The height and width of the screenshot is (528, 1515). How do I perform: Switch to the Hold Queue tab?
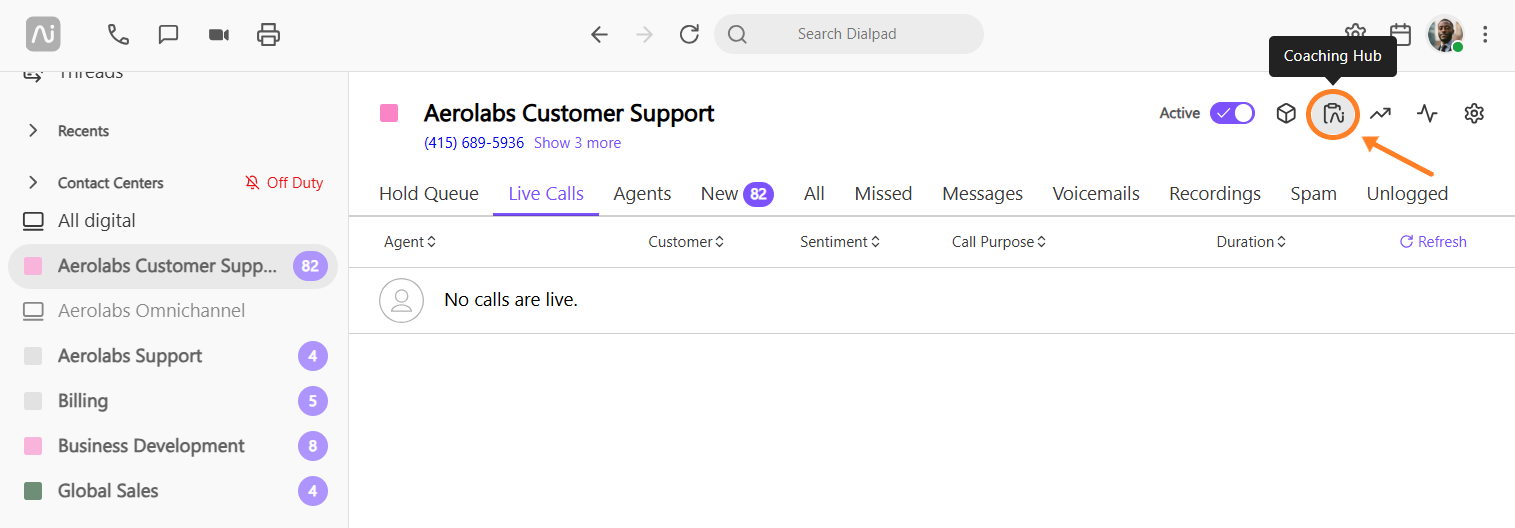click(429, 194)
